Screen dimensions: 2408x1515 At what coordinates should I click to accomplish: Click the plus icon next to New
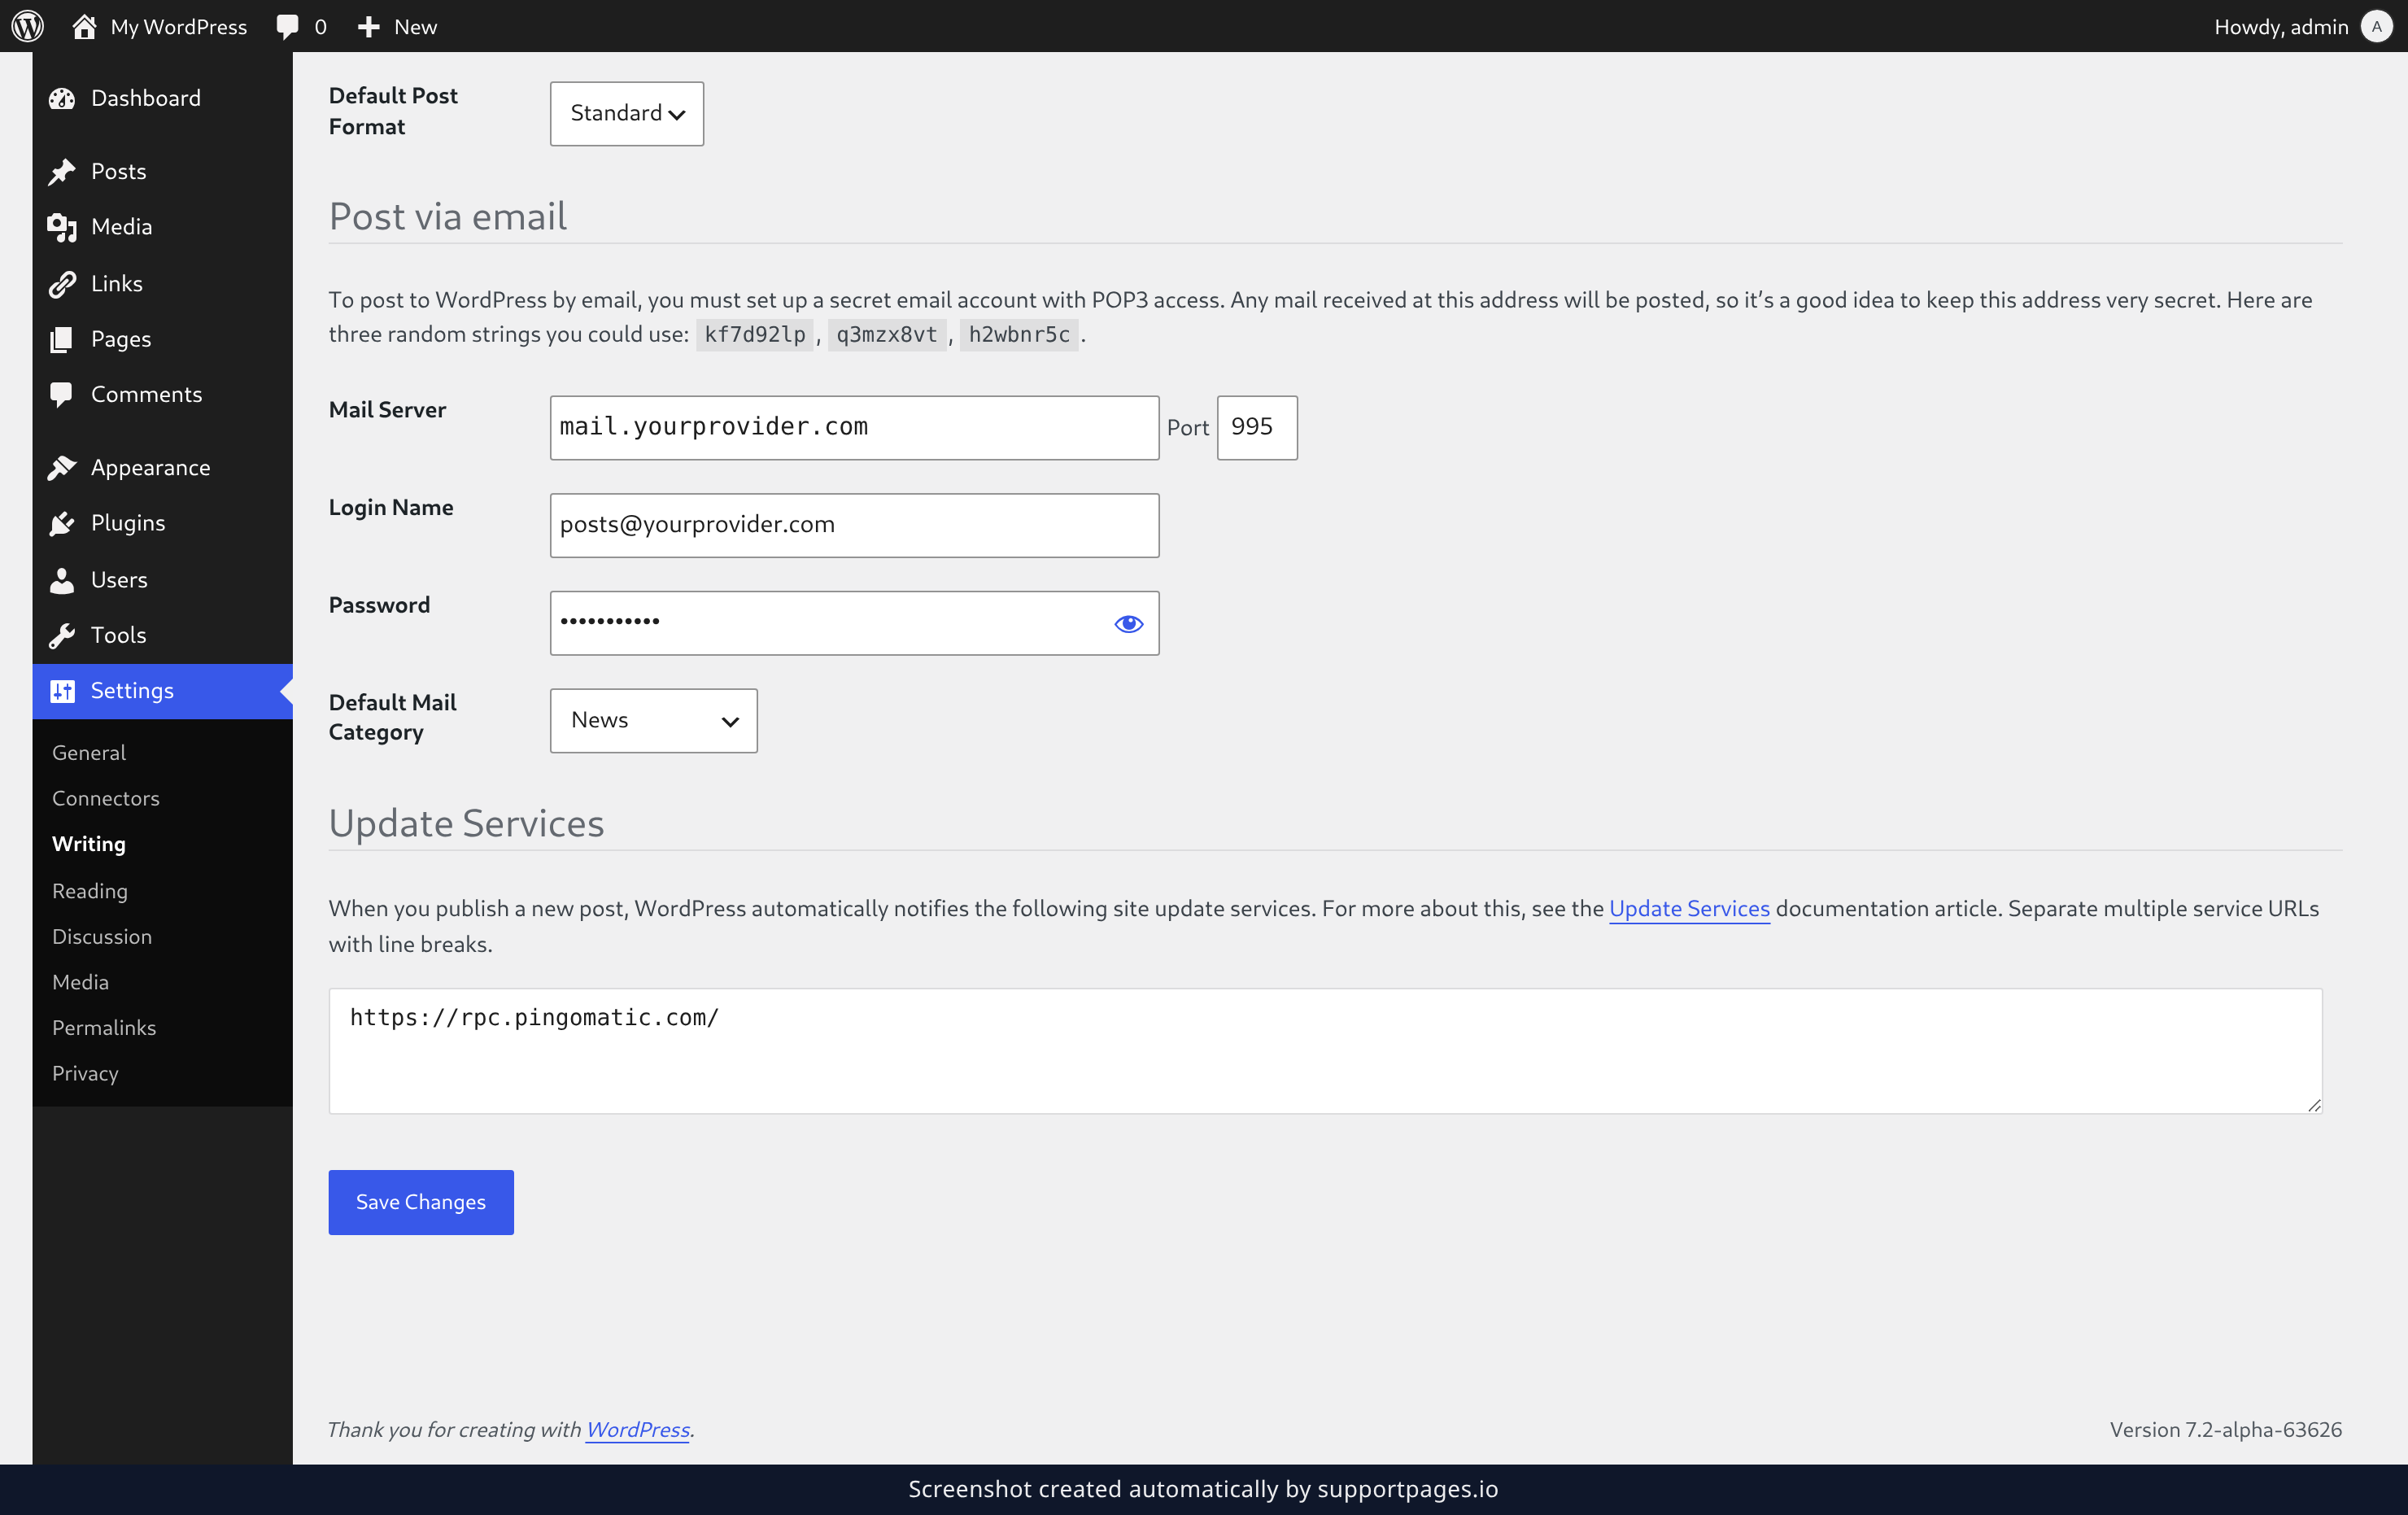[x=369, y=27]
